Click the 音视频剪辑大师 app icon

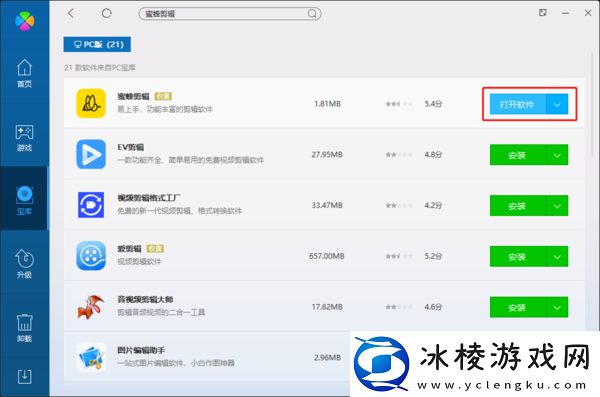point(91,307)
